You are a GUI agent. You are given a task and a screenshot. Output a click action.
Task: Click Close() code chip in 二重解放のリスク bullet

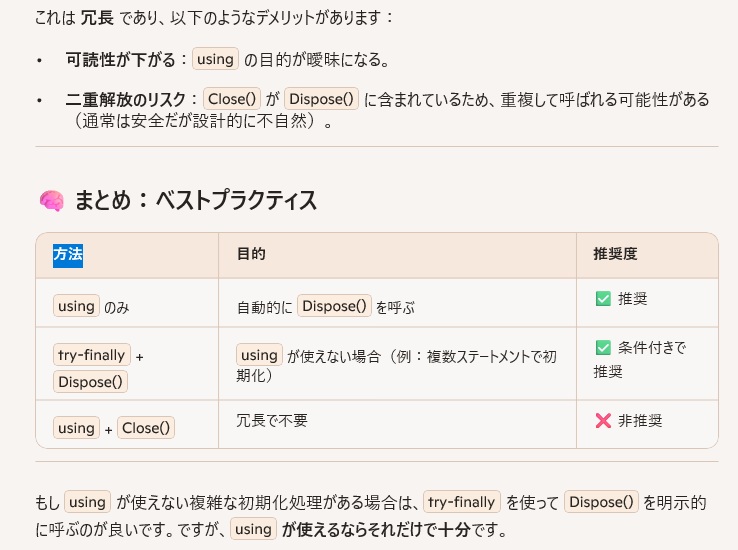click(x=232, y=99)
